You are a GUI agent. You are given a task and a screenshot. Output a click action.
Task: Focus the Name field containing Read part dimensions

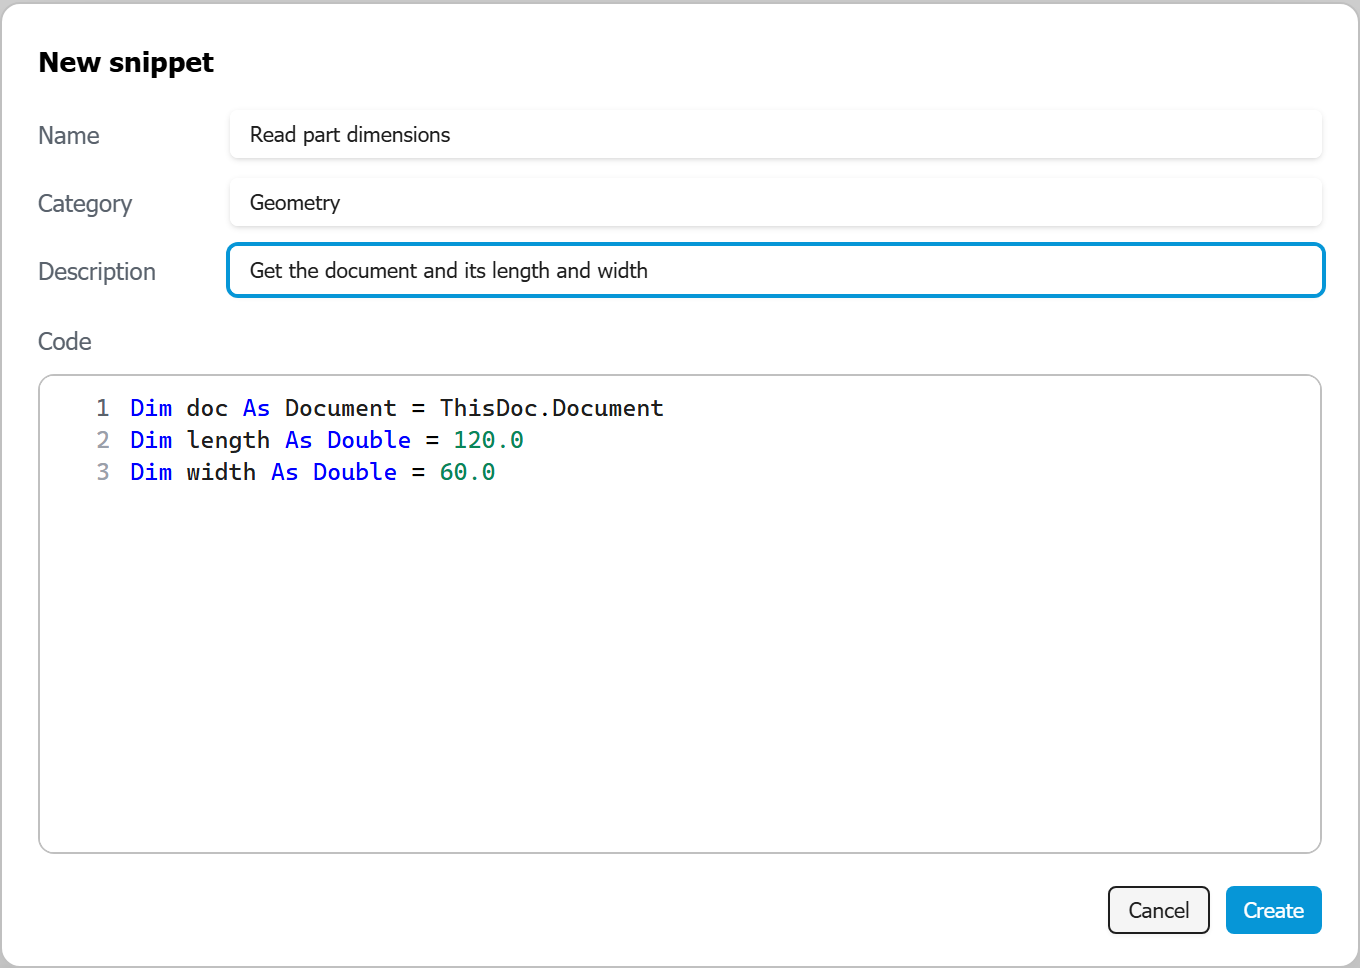(x=776, y=135)
